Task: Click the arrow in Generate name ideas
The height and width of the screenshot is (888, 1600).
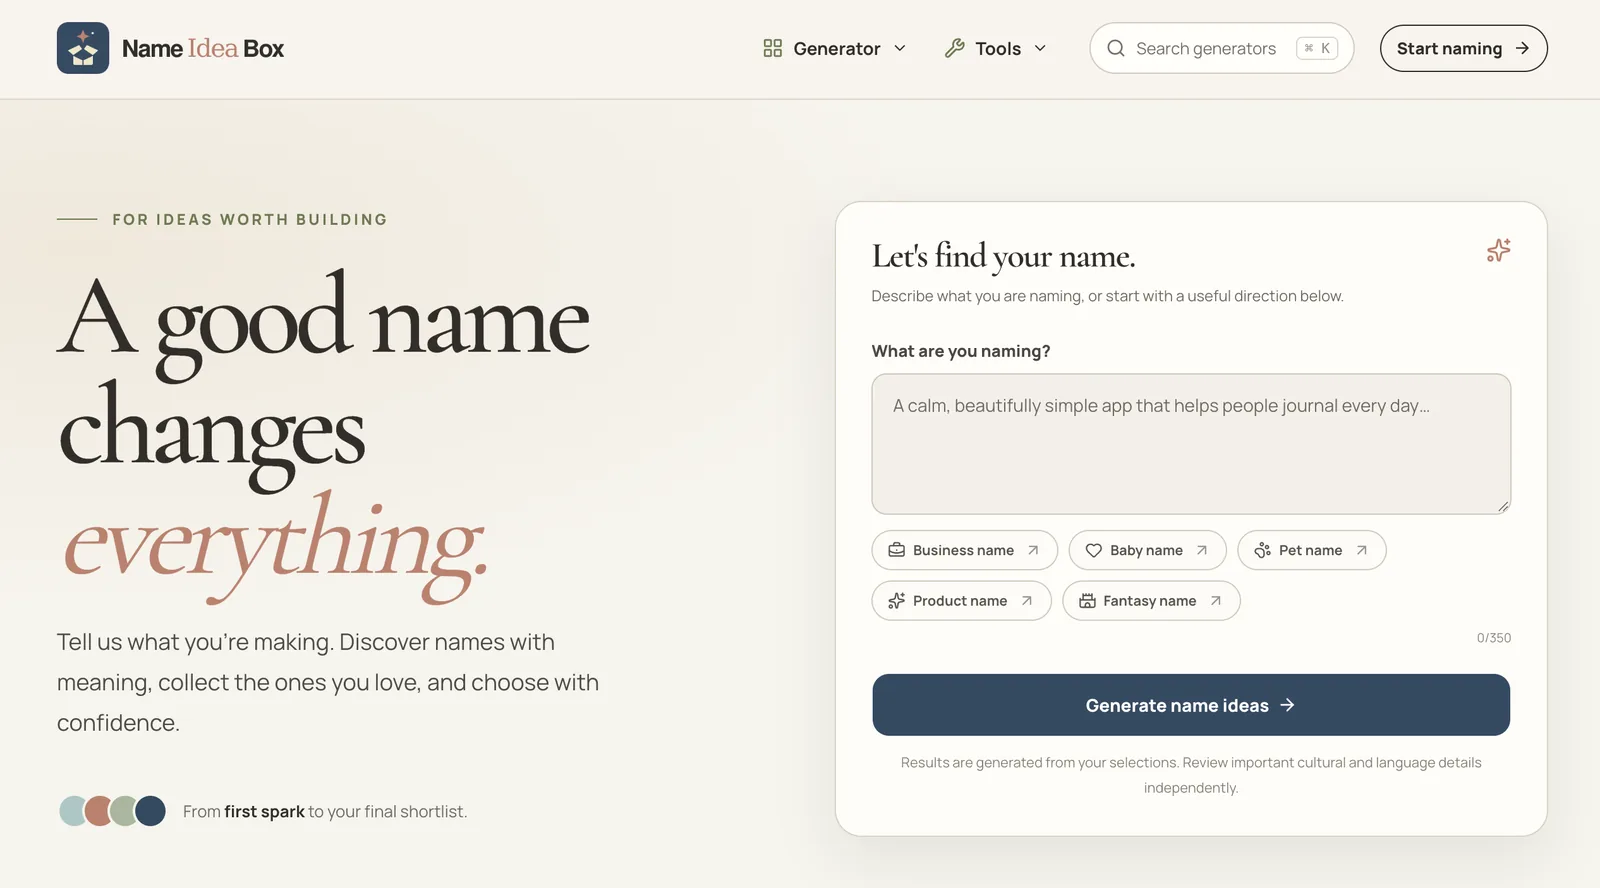Action: (x=1288, y=705)
